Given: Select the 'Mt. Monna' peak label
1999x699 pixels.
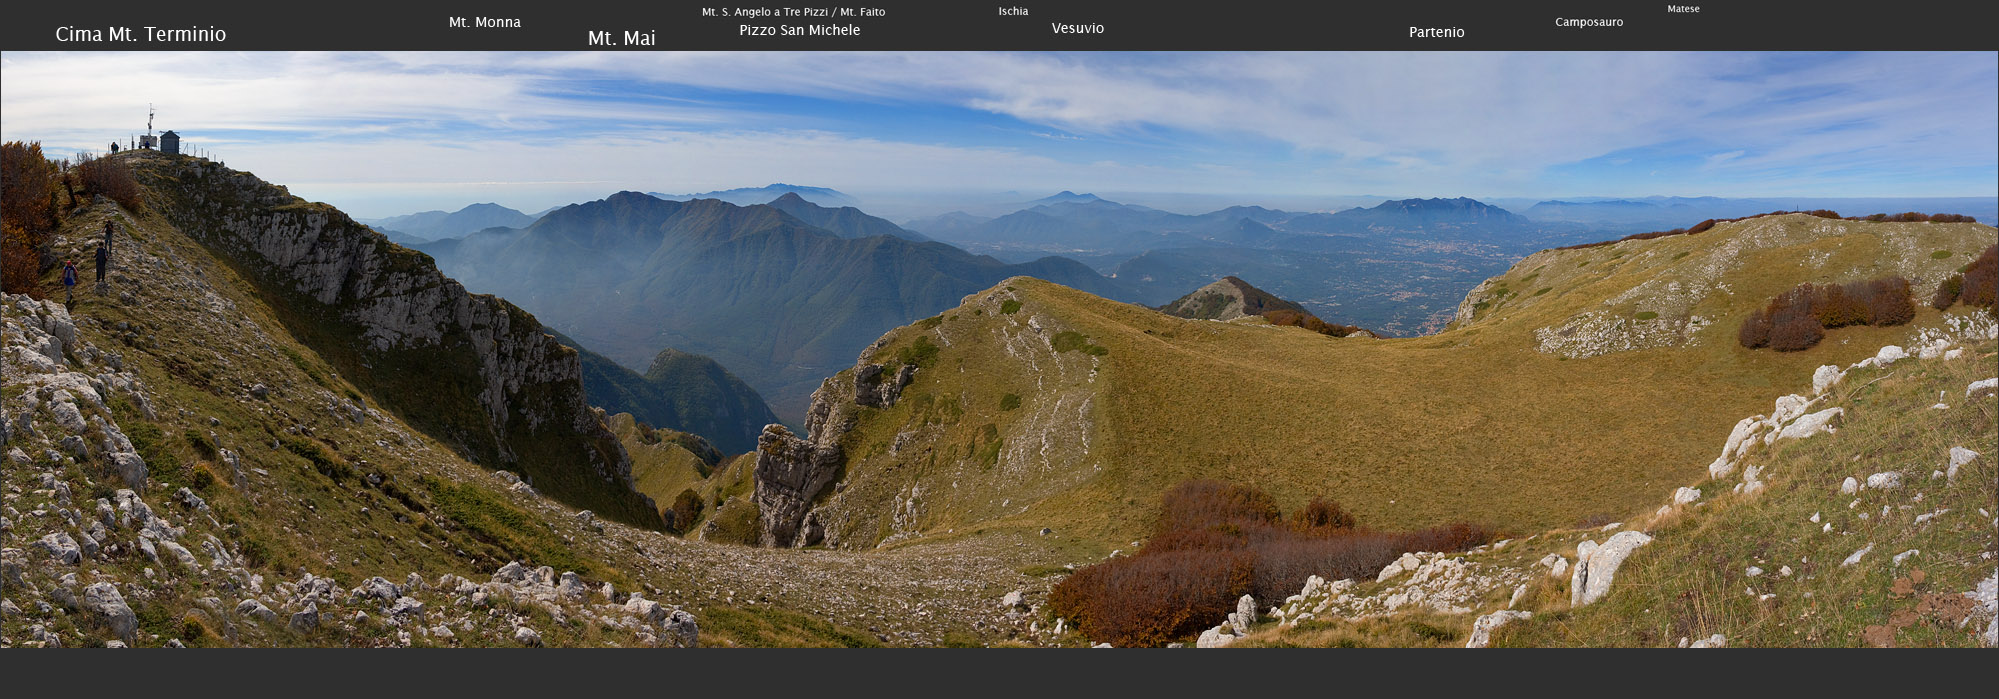Looking at the screenshot, I should 485,22.
